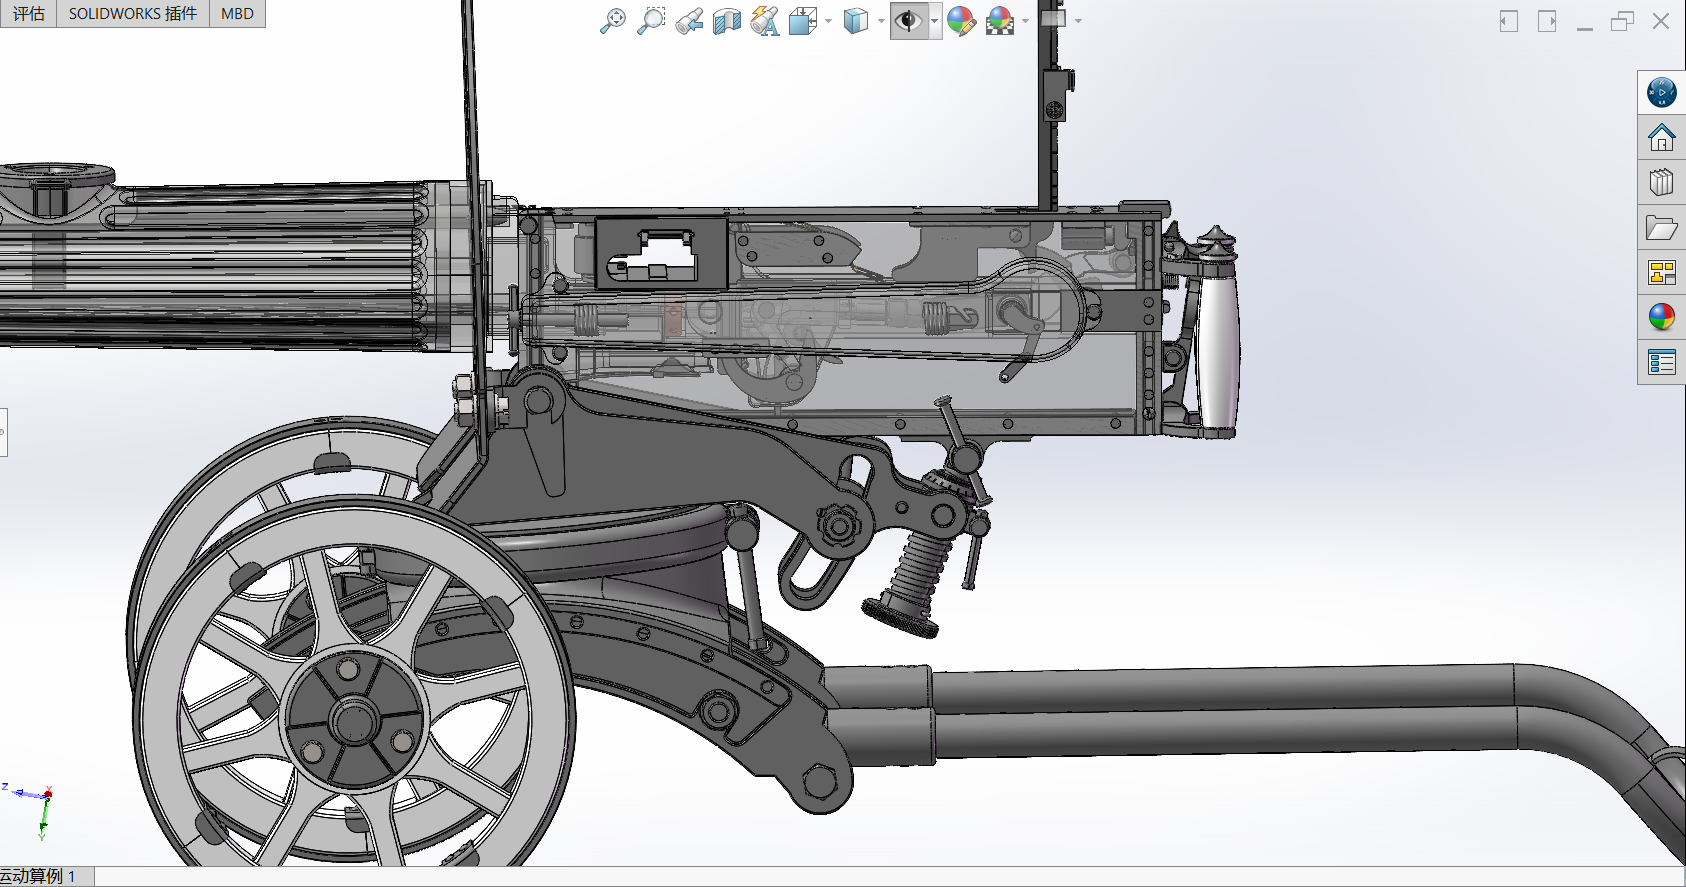Viewport: 1686px width, 887px height.
Task: Switch to SOLIDWORKS 插件 tab
Action: (x=133, y=13)
